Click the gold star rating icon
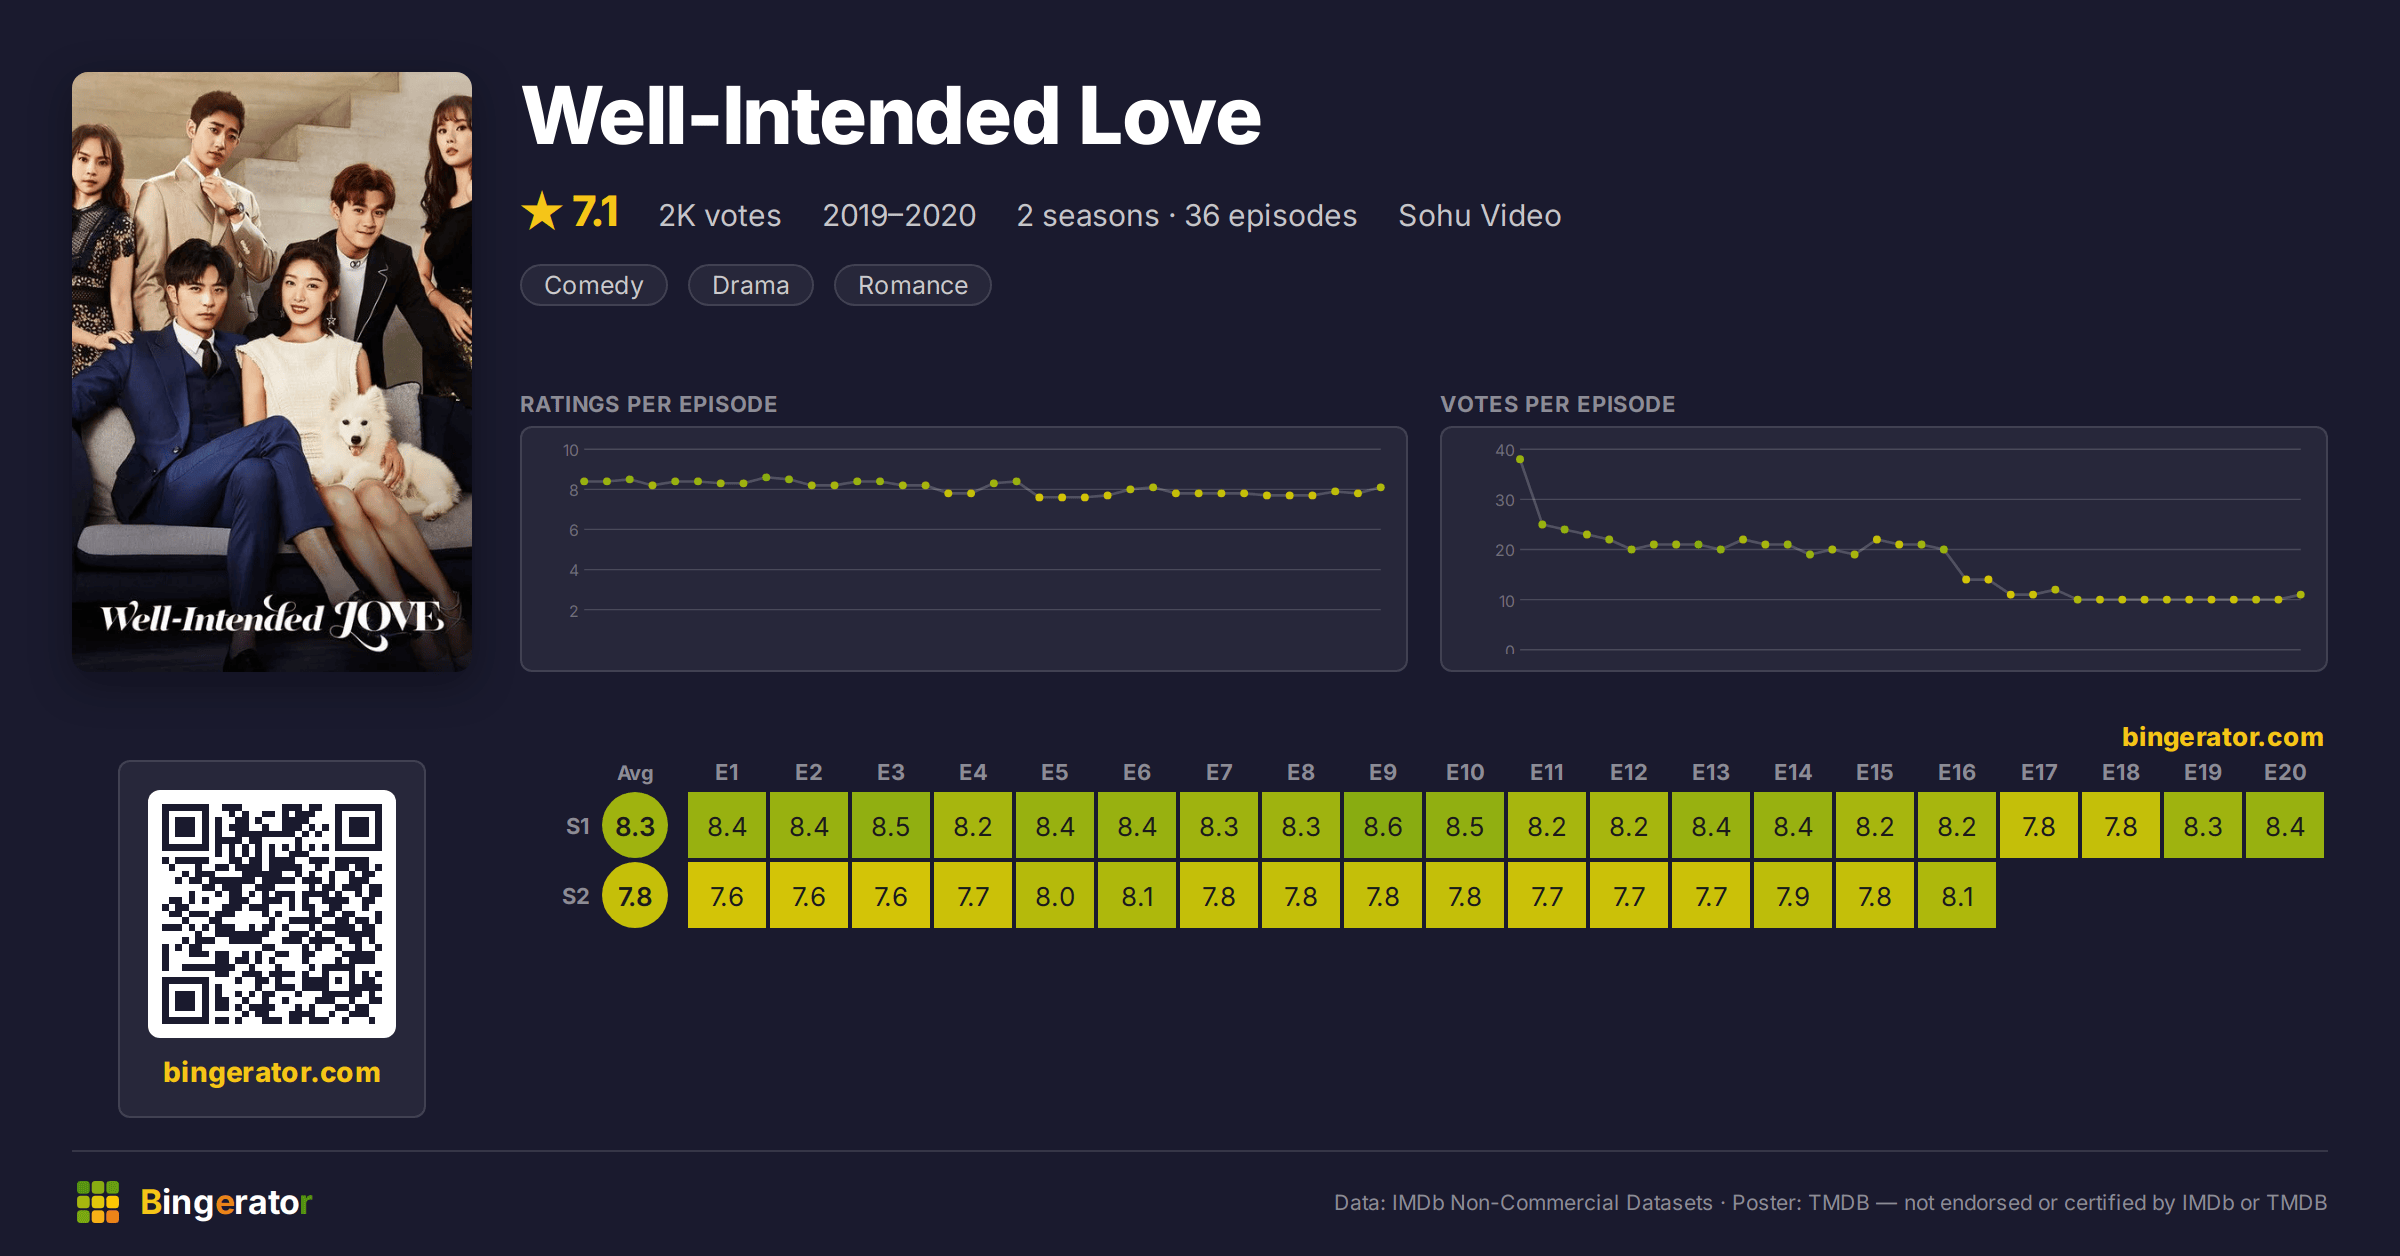Image resolution: width=2400 pixels, height=1256 pixels. 542,212
